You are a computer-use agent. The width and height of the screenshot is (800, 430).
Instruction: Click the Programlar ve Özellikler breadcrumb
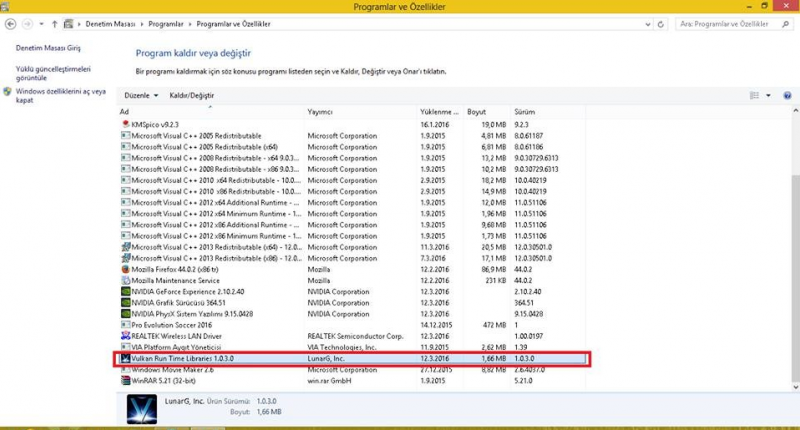point(234,24)
